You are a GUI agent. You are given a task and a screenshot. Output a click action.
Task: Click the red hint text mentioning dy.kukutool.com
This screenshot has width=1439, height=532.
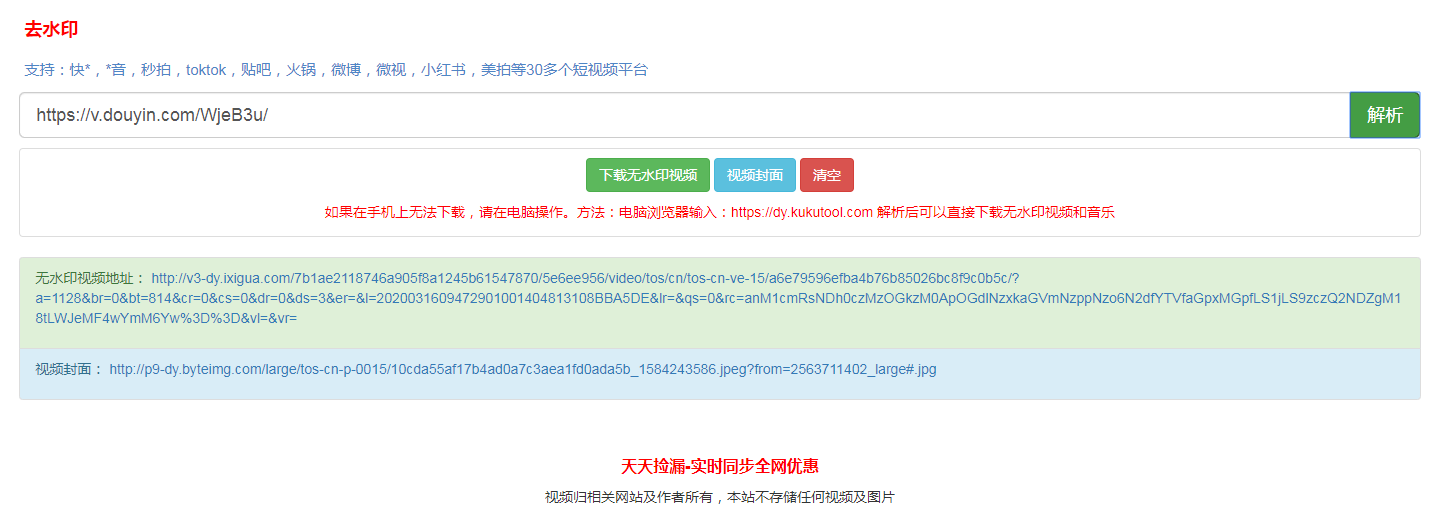click(720, 212)
